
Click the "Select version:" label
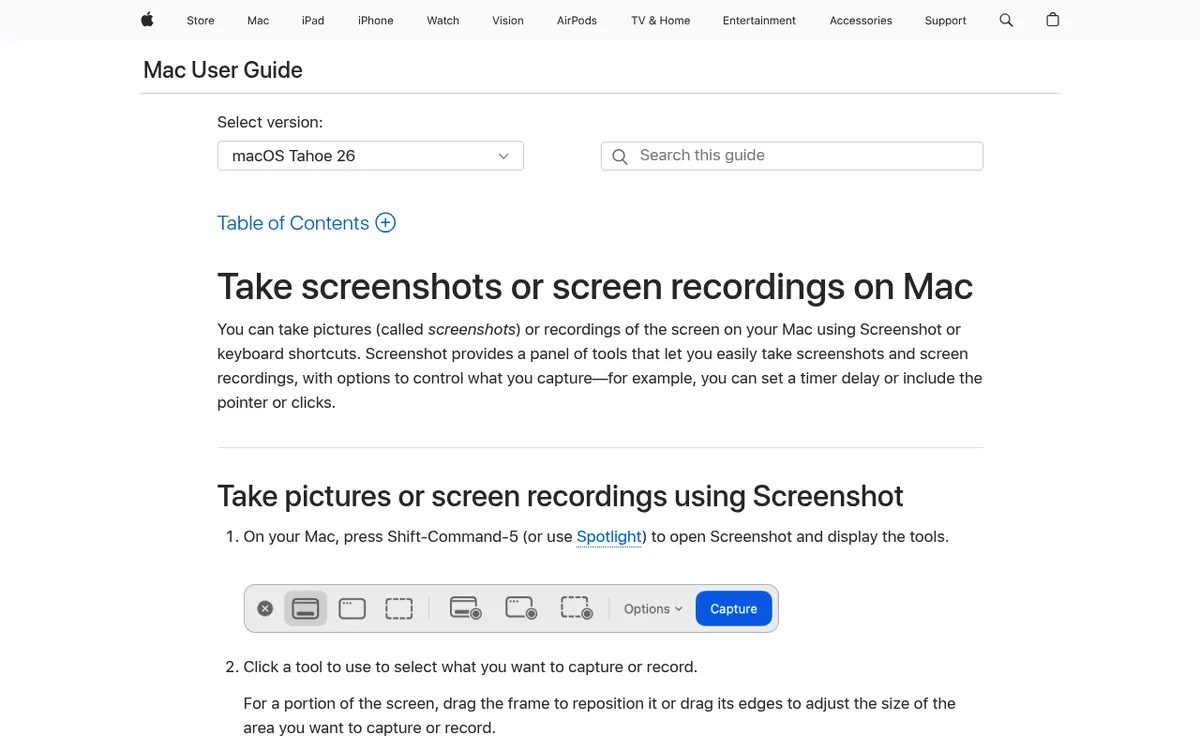tap(270, 122)
